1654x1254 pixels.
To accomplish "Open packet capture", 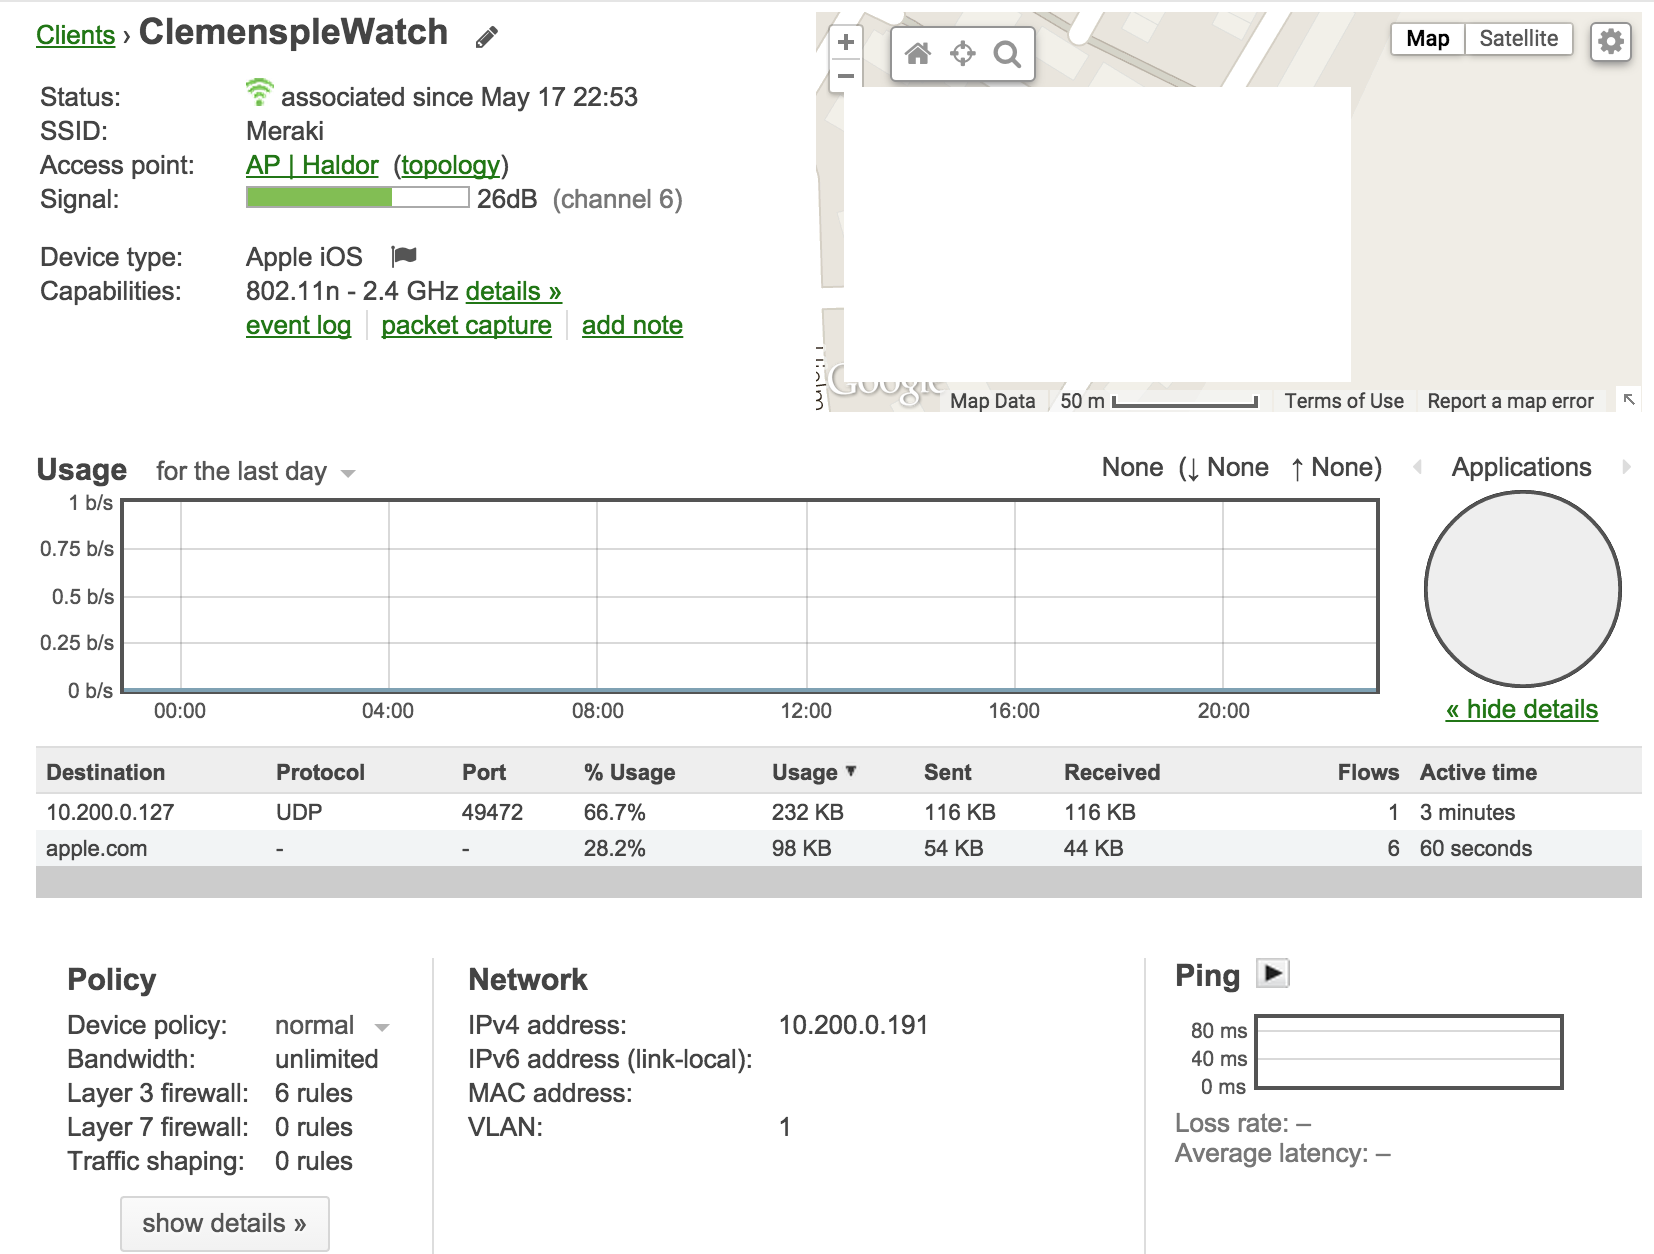I will coord(466,325).
